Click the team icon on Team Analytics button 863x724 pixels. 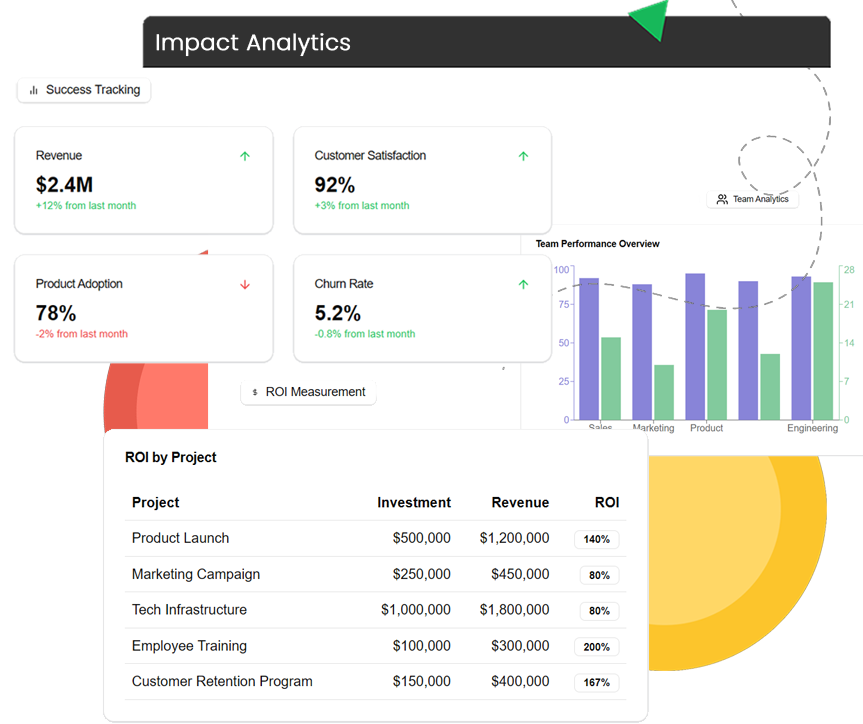point(723,199)
